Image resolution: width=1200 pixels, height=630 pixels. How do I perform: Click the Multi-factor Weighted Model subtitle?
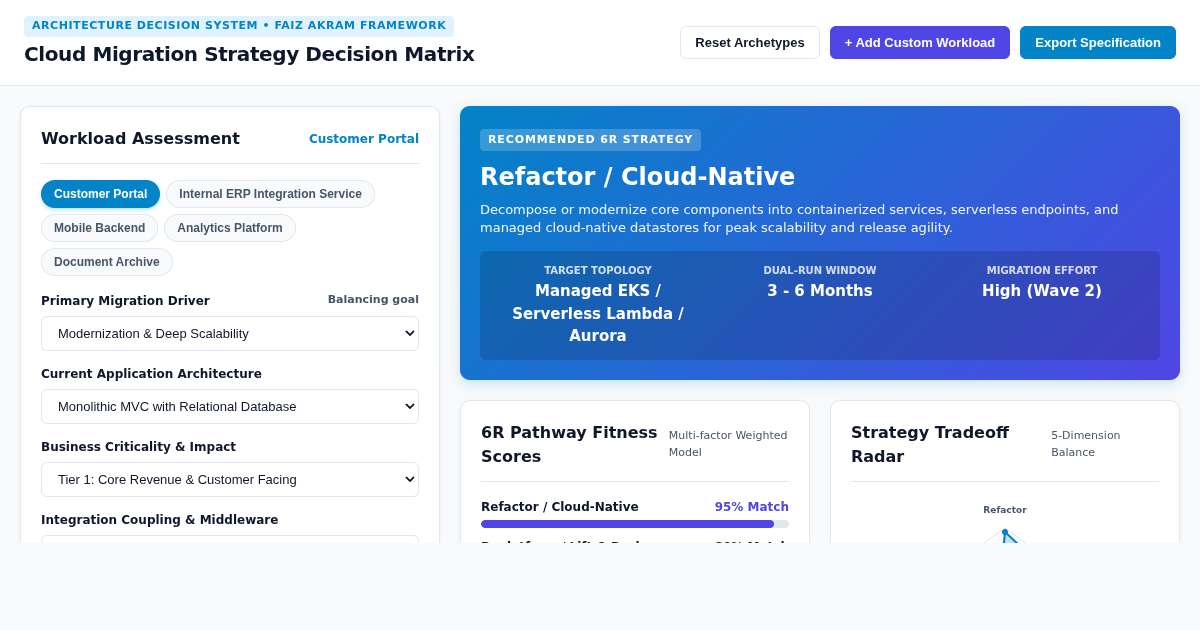pyautogui.click(x=728, y=444)
